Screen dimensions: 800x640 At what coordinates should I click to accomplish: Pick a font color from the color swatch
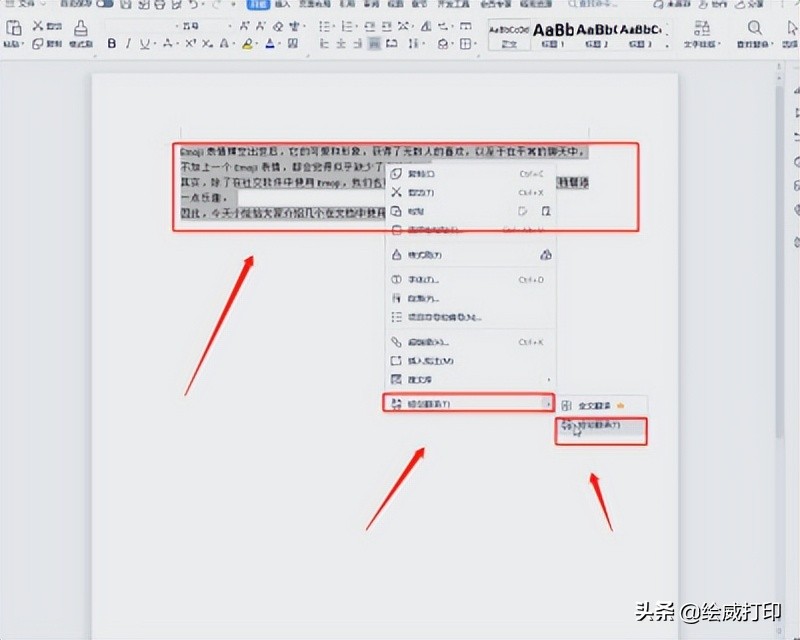(x=270, y=44)
